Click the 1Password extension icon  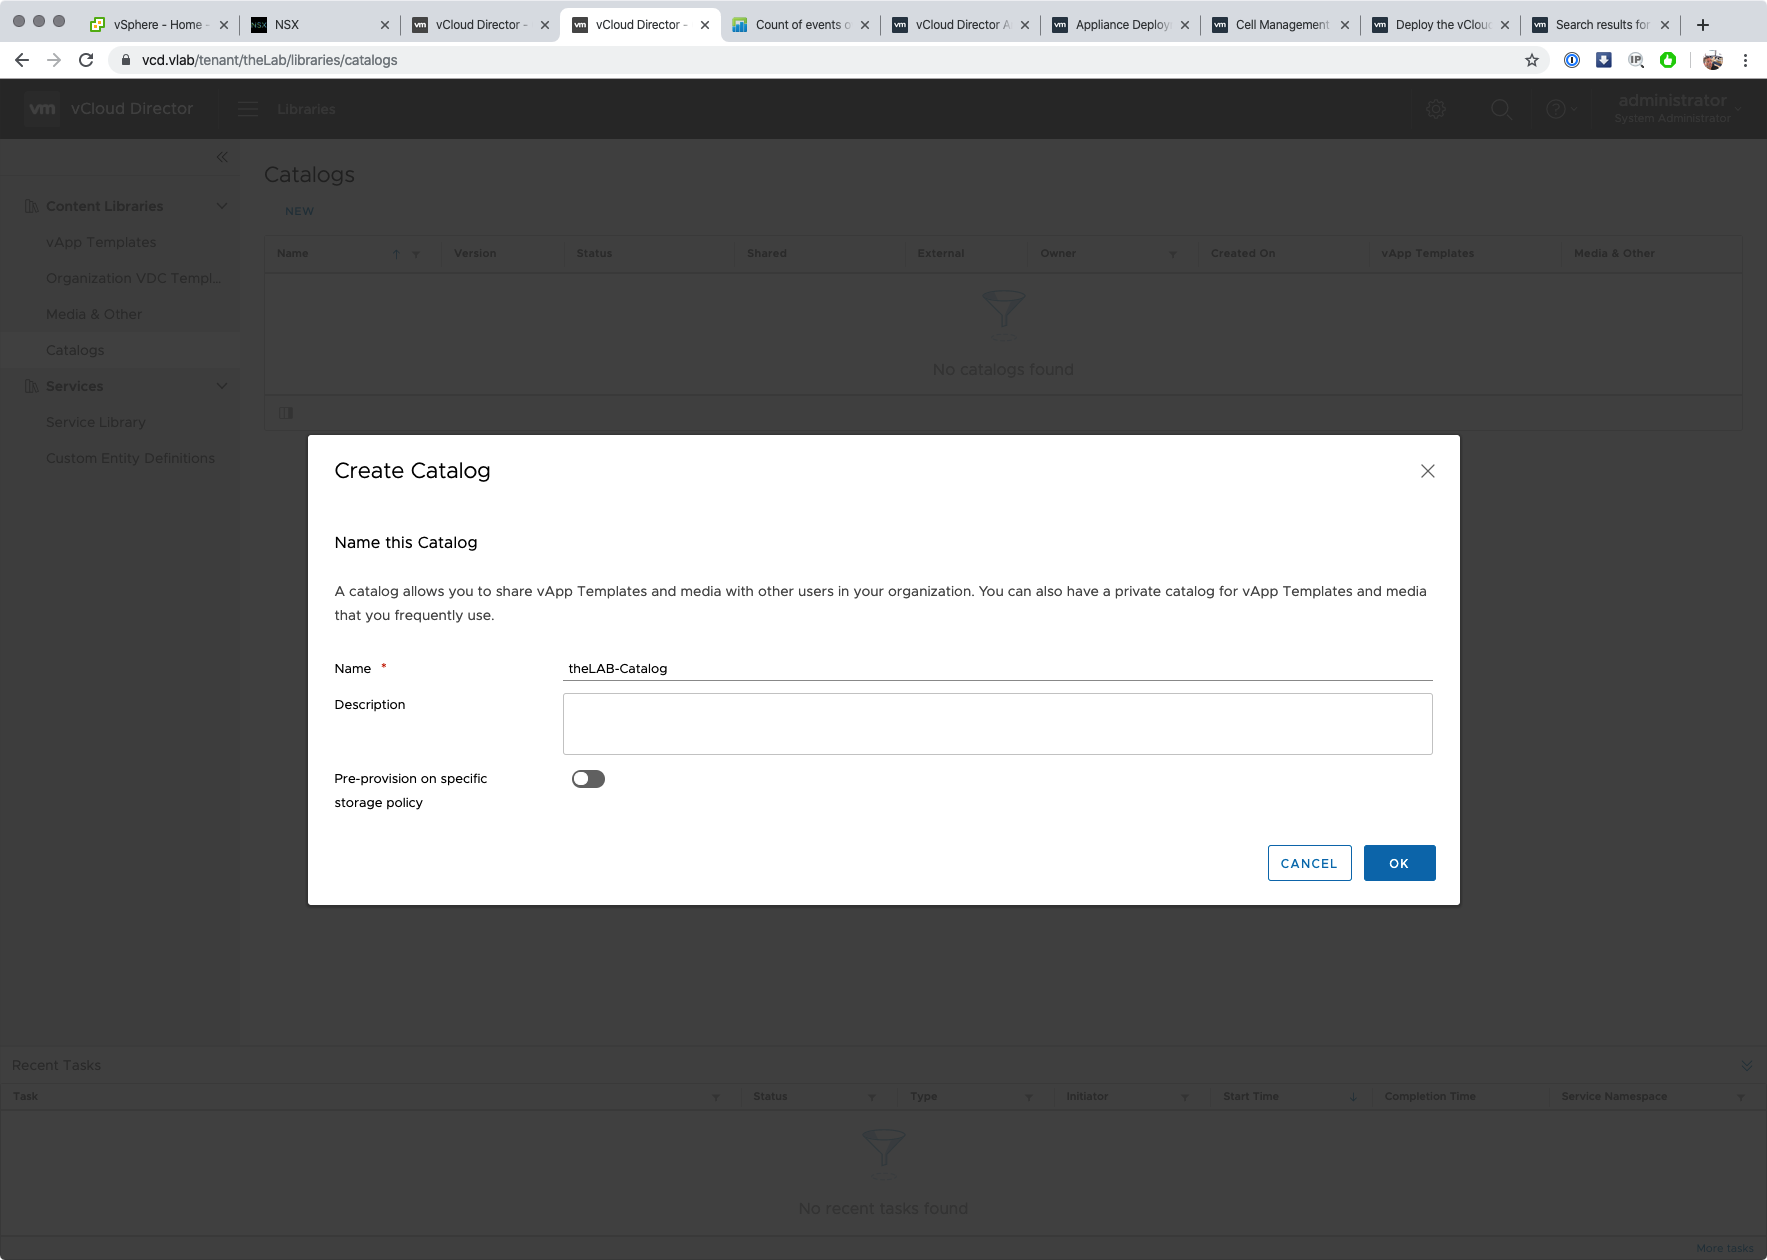point(1572,60)
